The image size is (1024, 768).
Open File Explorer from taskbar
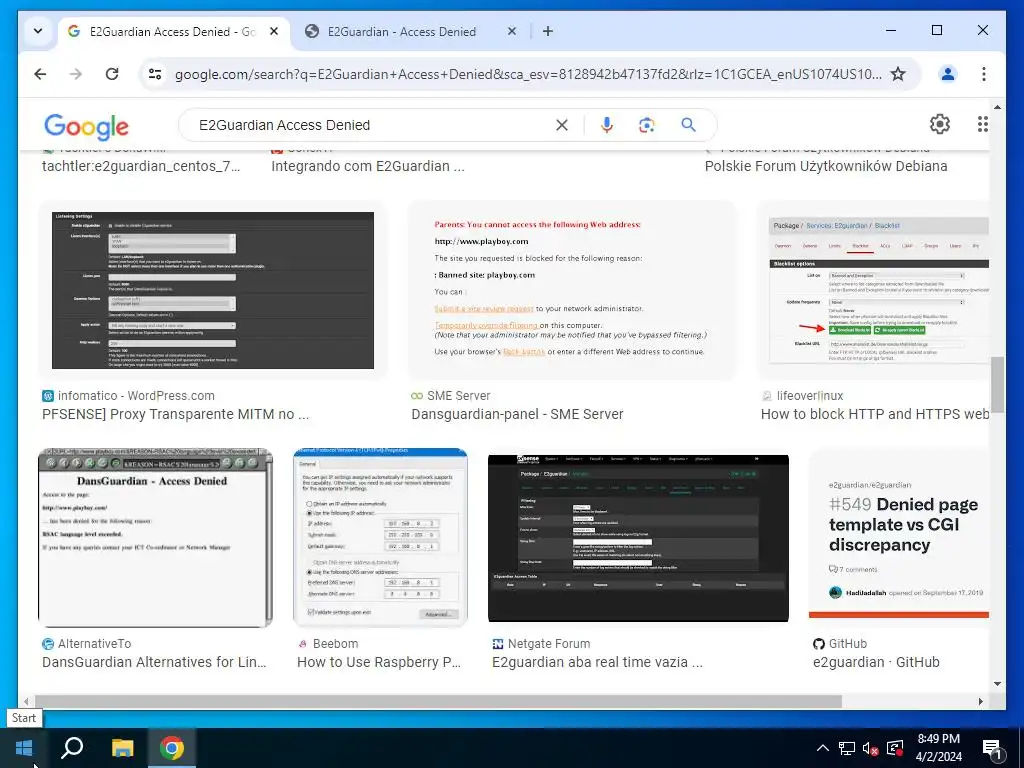click(122, 748)
